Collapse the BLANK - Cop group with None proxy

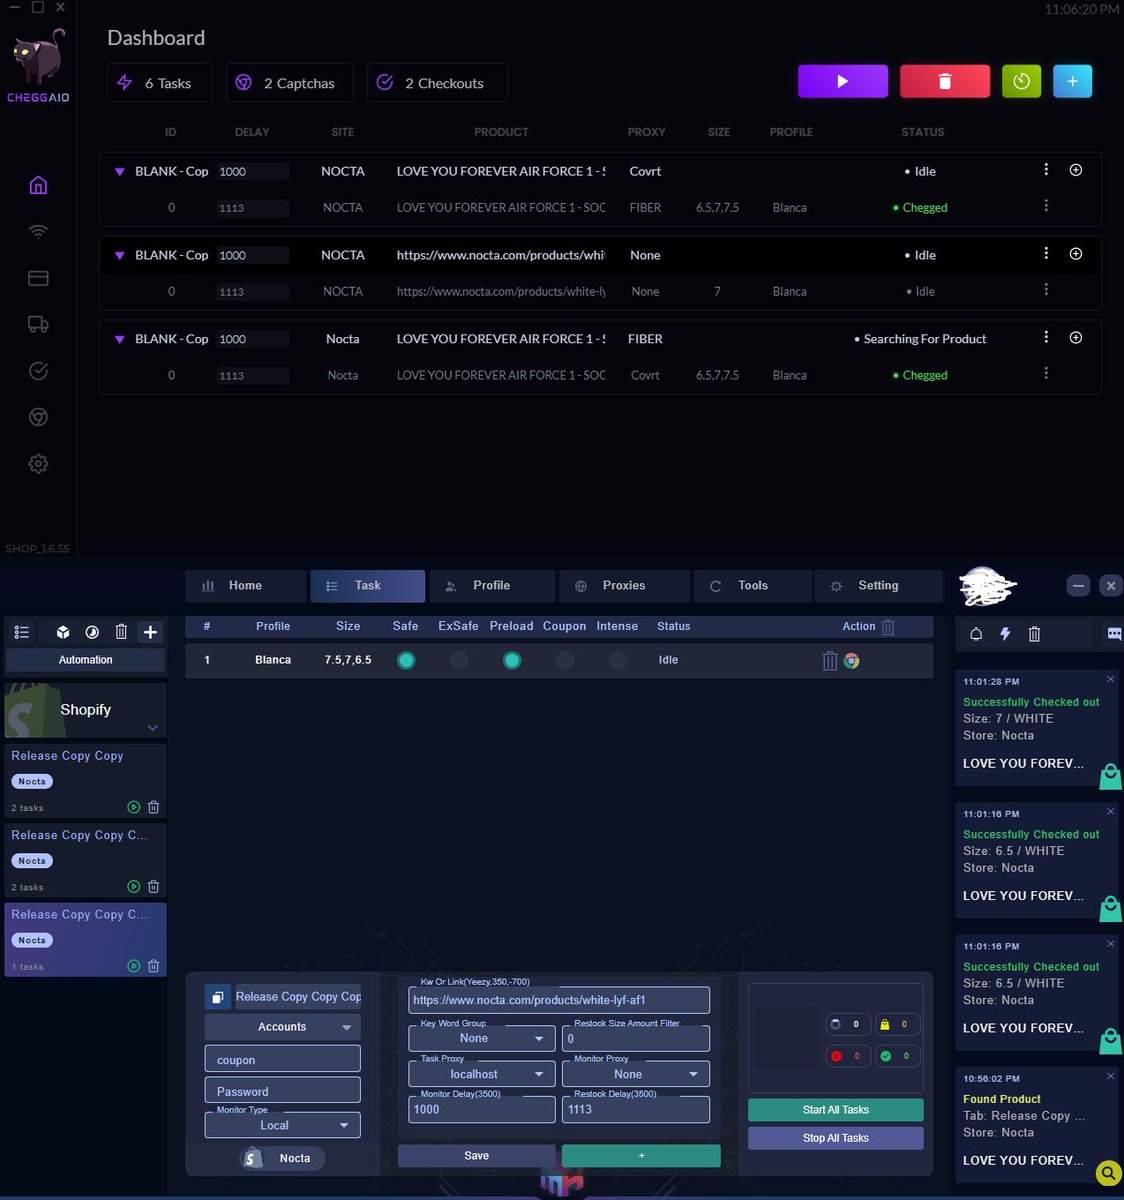click(x=119, y=256)
